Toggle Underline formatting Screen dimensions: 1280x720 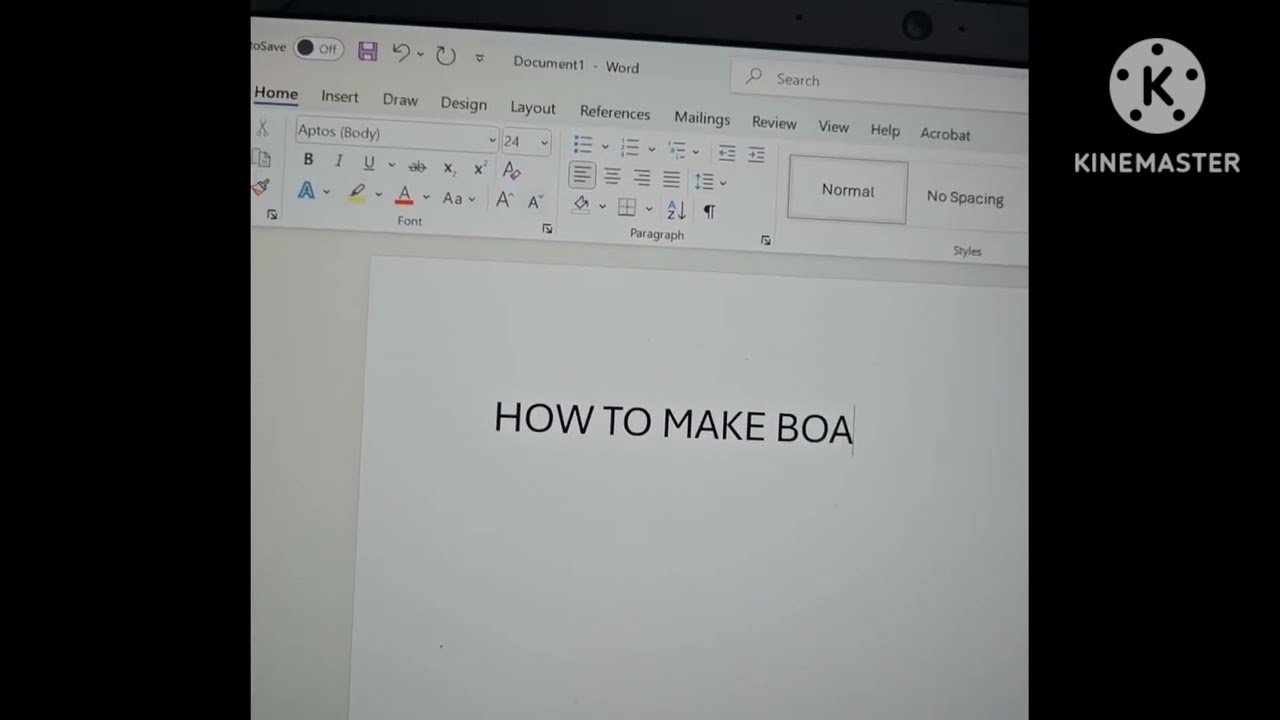[x=369, y=163]
